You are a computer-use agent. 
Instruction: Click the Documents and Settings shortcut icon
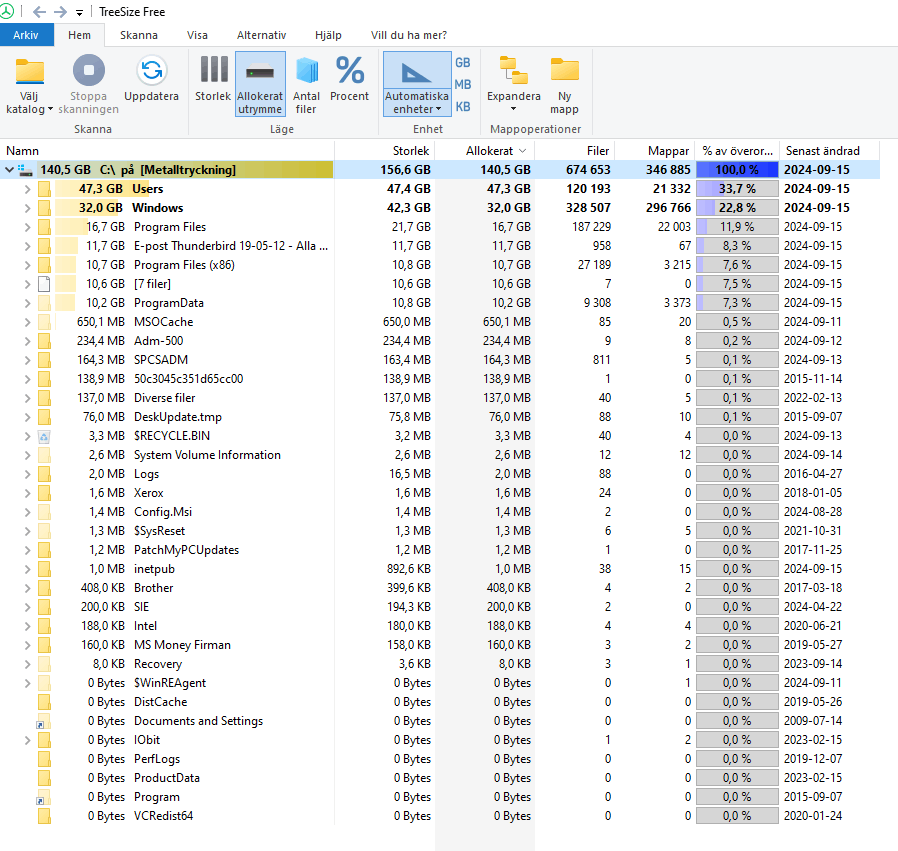[x=44, y=721]
